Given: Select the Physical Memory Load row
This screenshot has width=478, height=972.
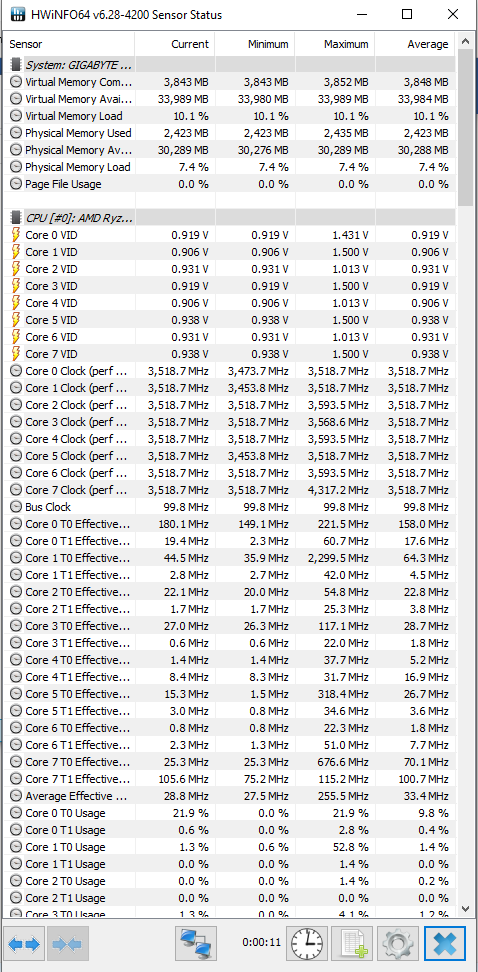Looking at the screenshot, I should click(232, 167).
